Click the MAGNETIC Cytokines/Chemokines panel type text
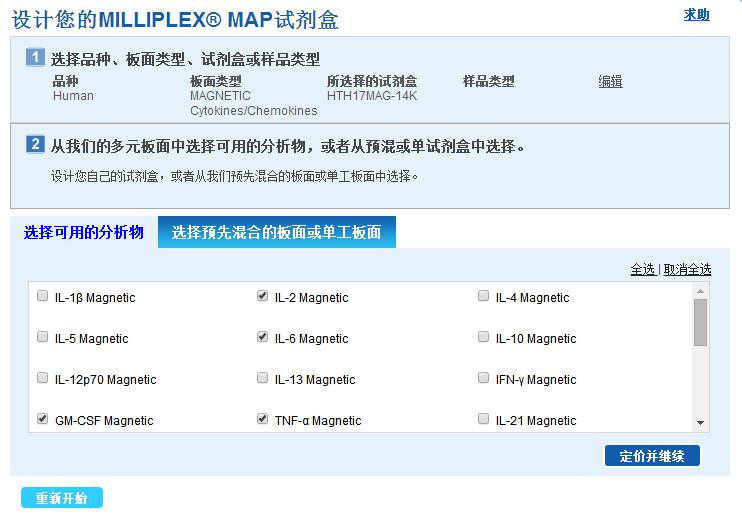The height and width of the screenshot is (515, 742). [x=254, y=103]
